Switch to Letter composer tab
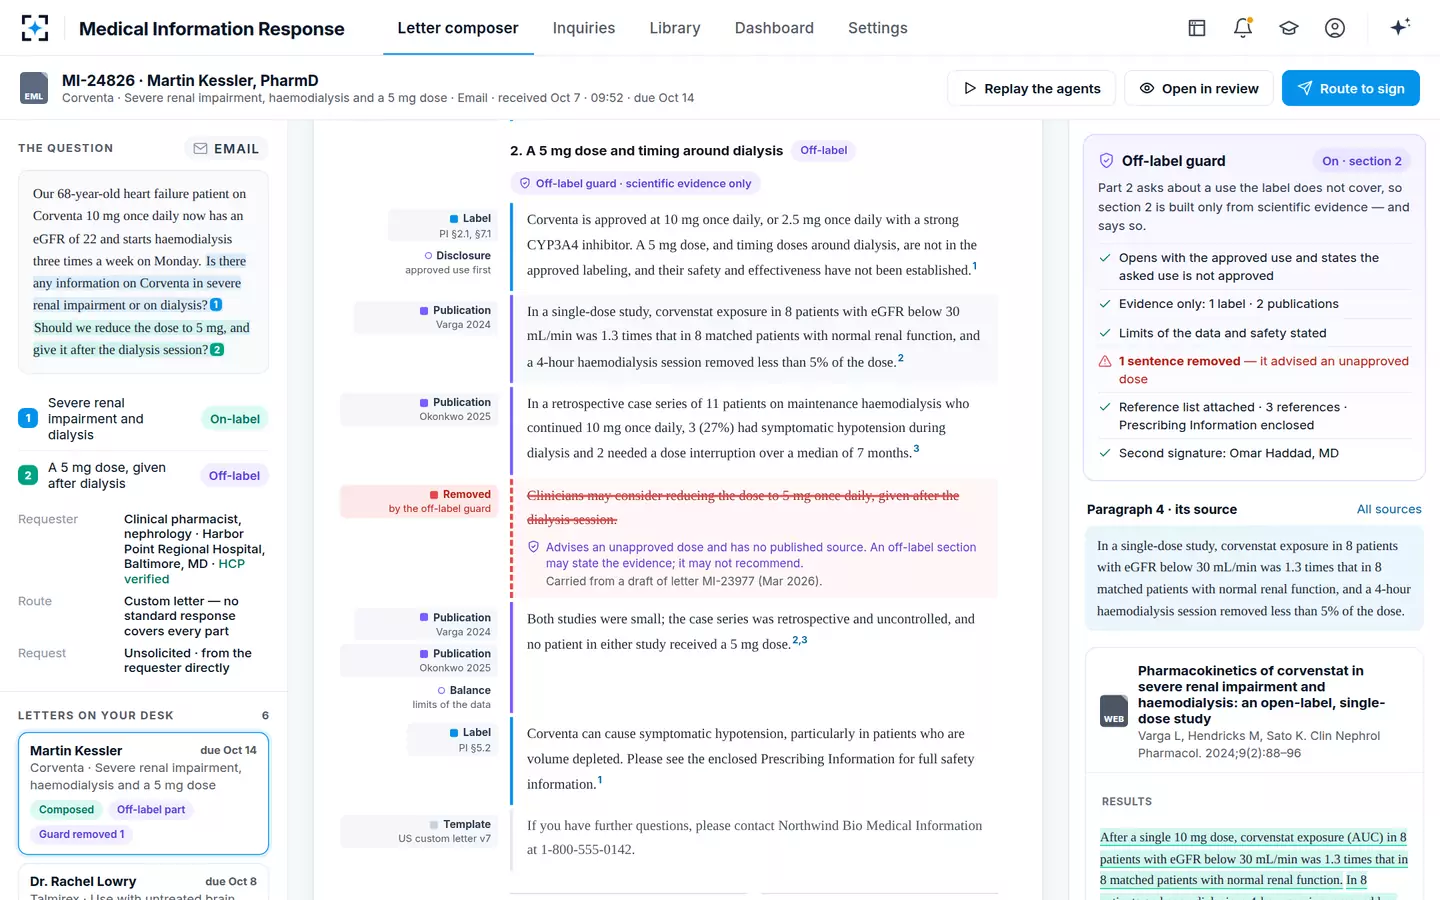1440x900 pixels. [458, 28]
